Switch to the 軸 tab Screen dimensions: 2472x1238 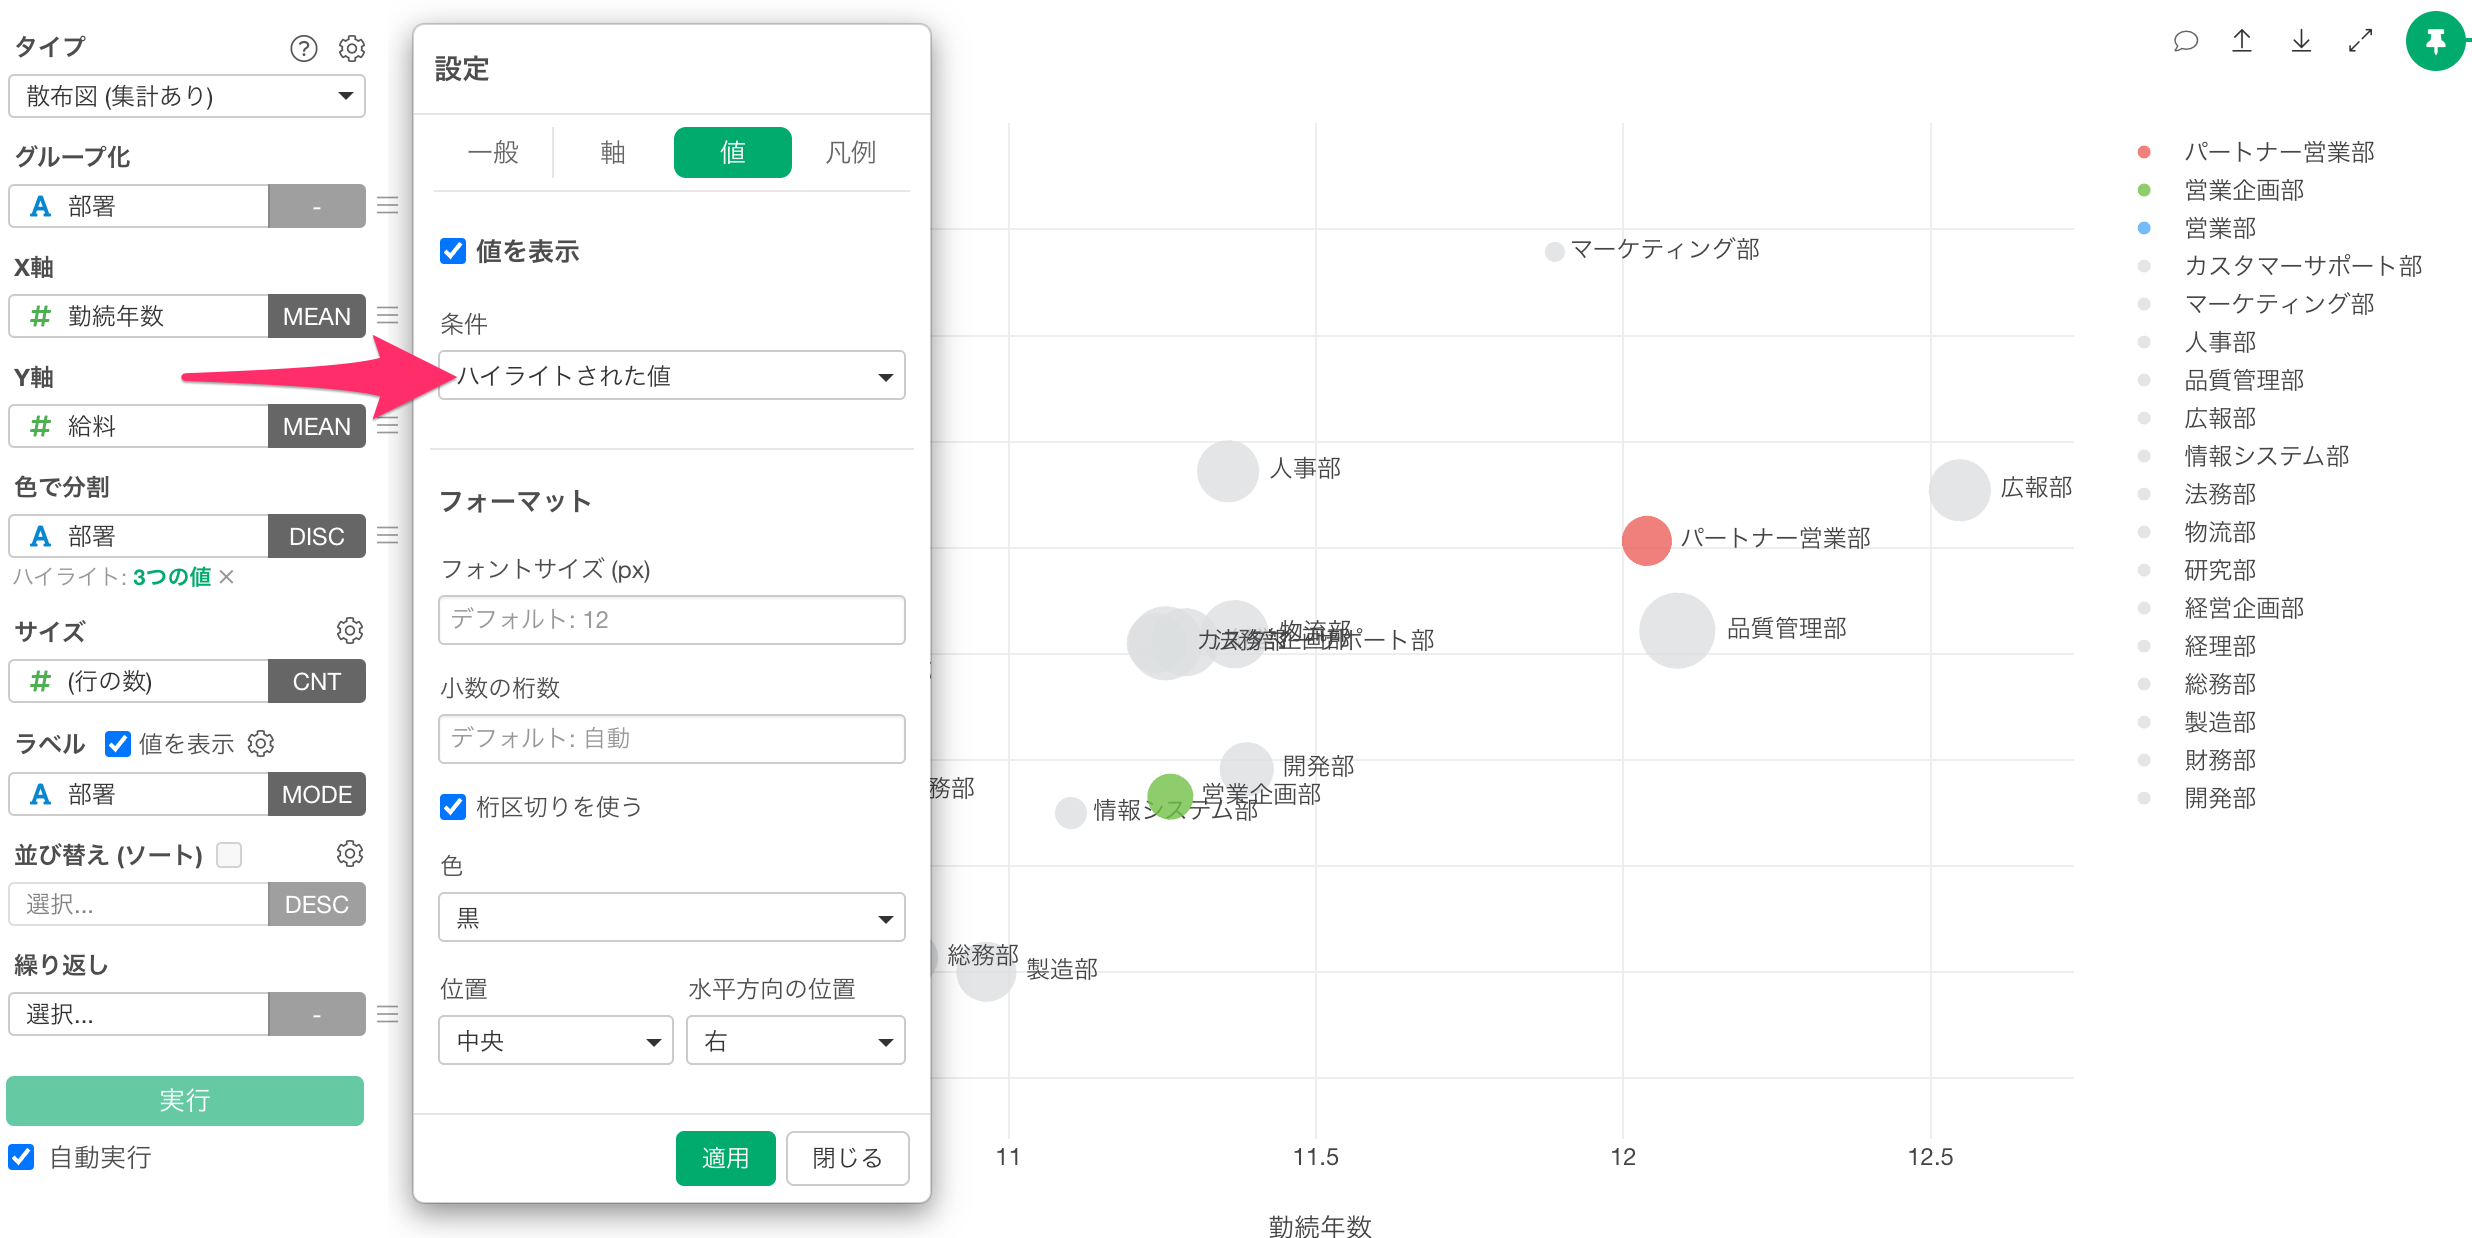tap(612, 152)
